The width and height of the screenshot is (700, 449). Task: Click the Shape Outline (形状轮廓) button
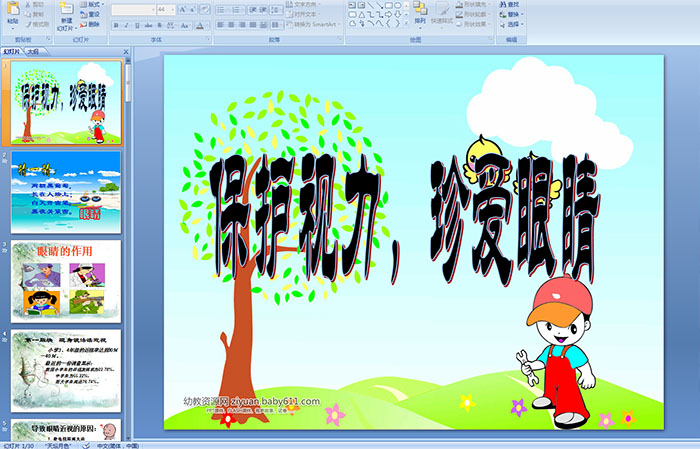click(473, 14)
